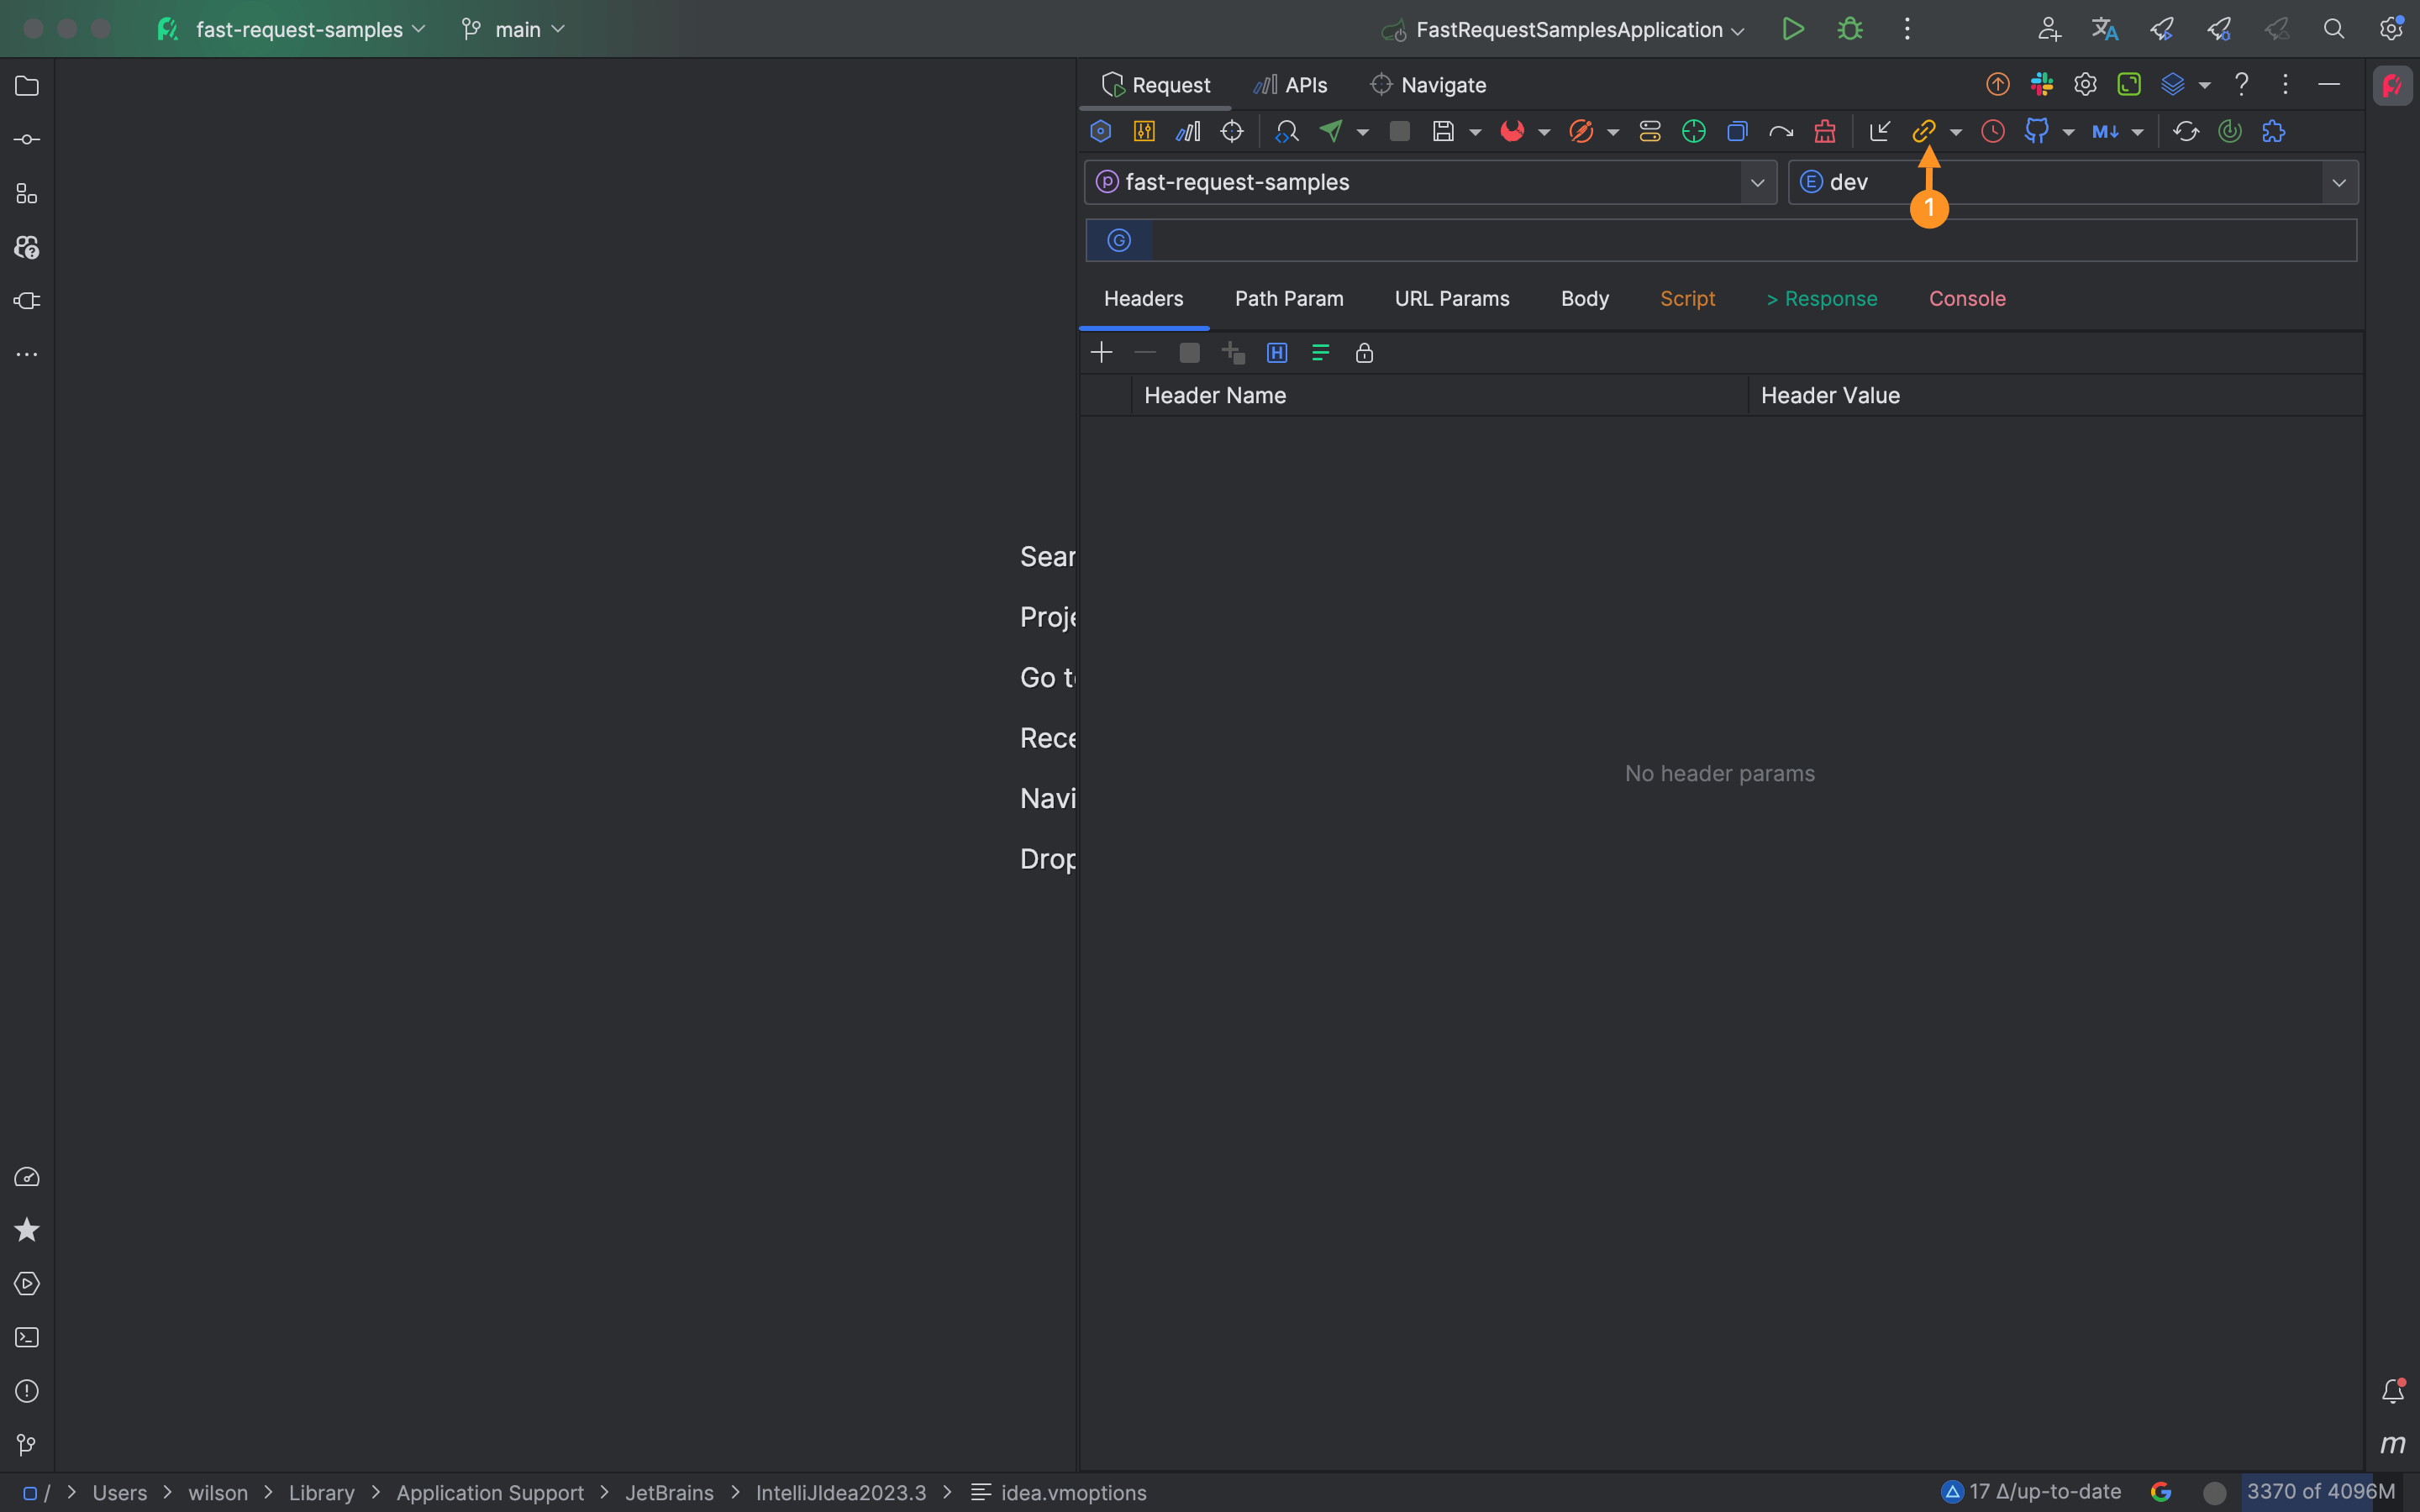Switch to the Body tab

coord(1584,299)
